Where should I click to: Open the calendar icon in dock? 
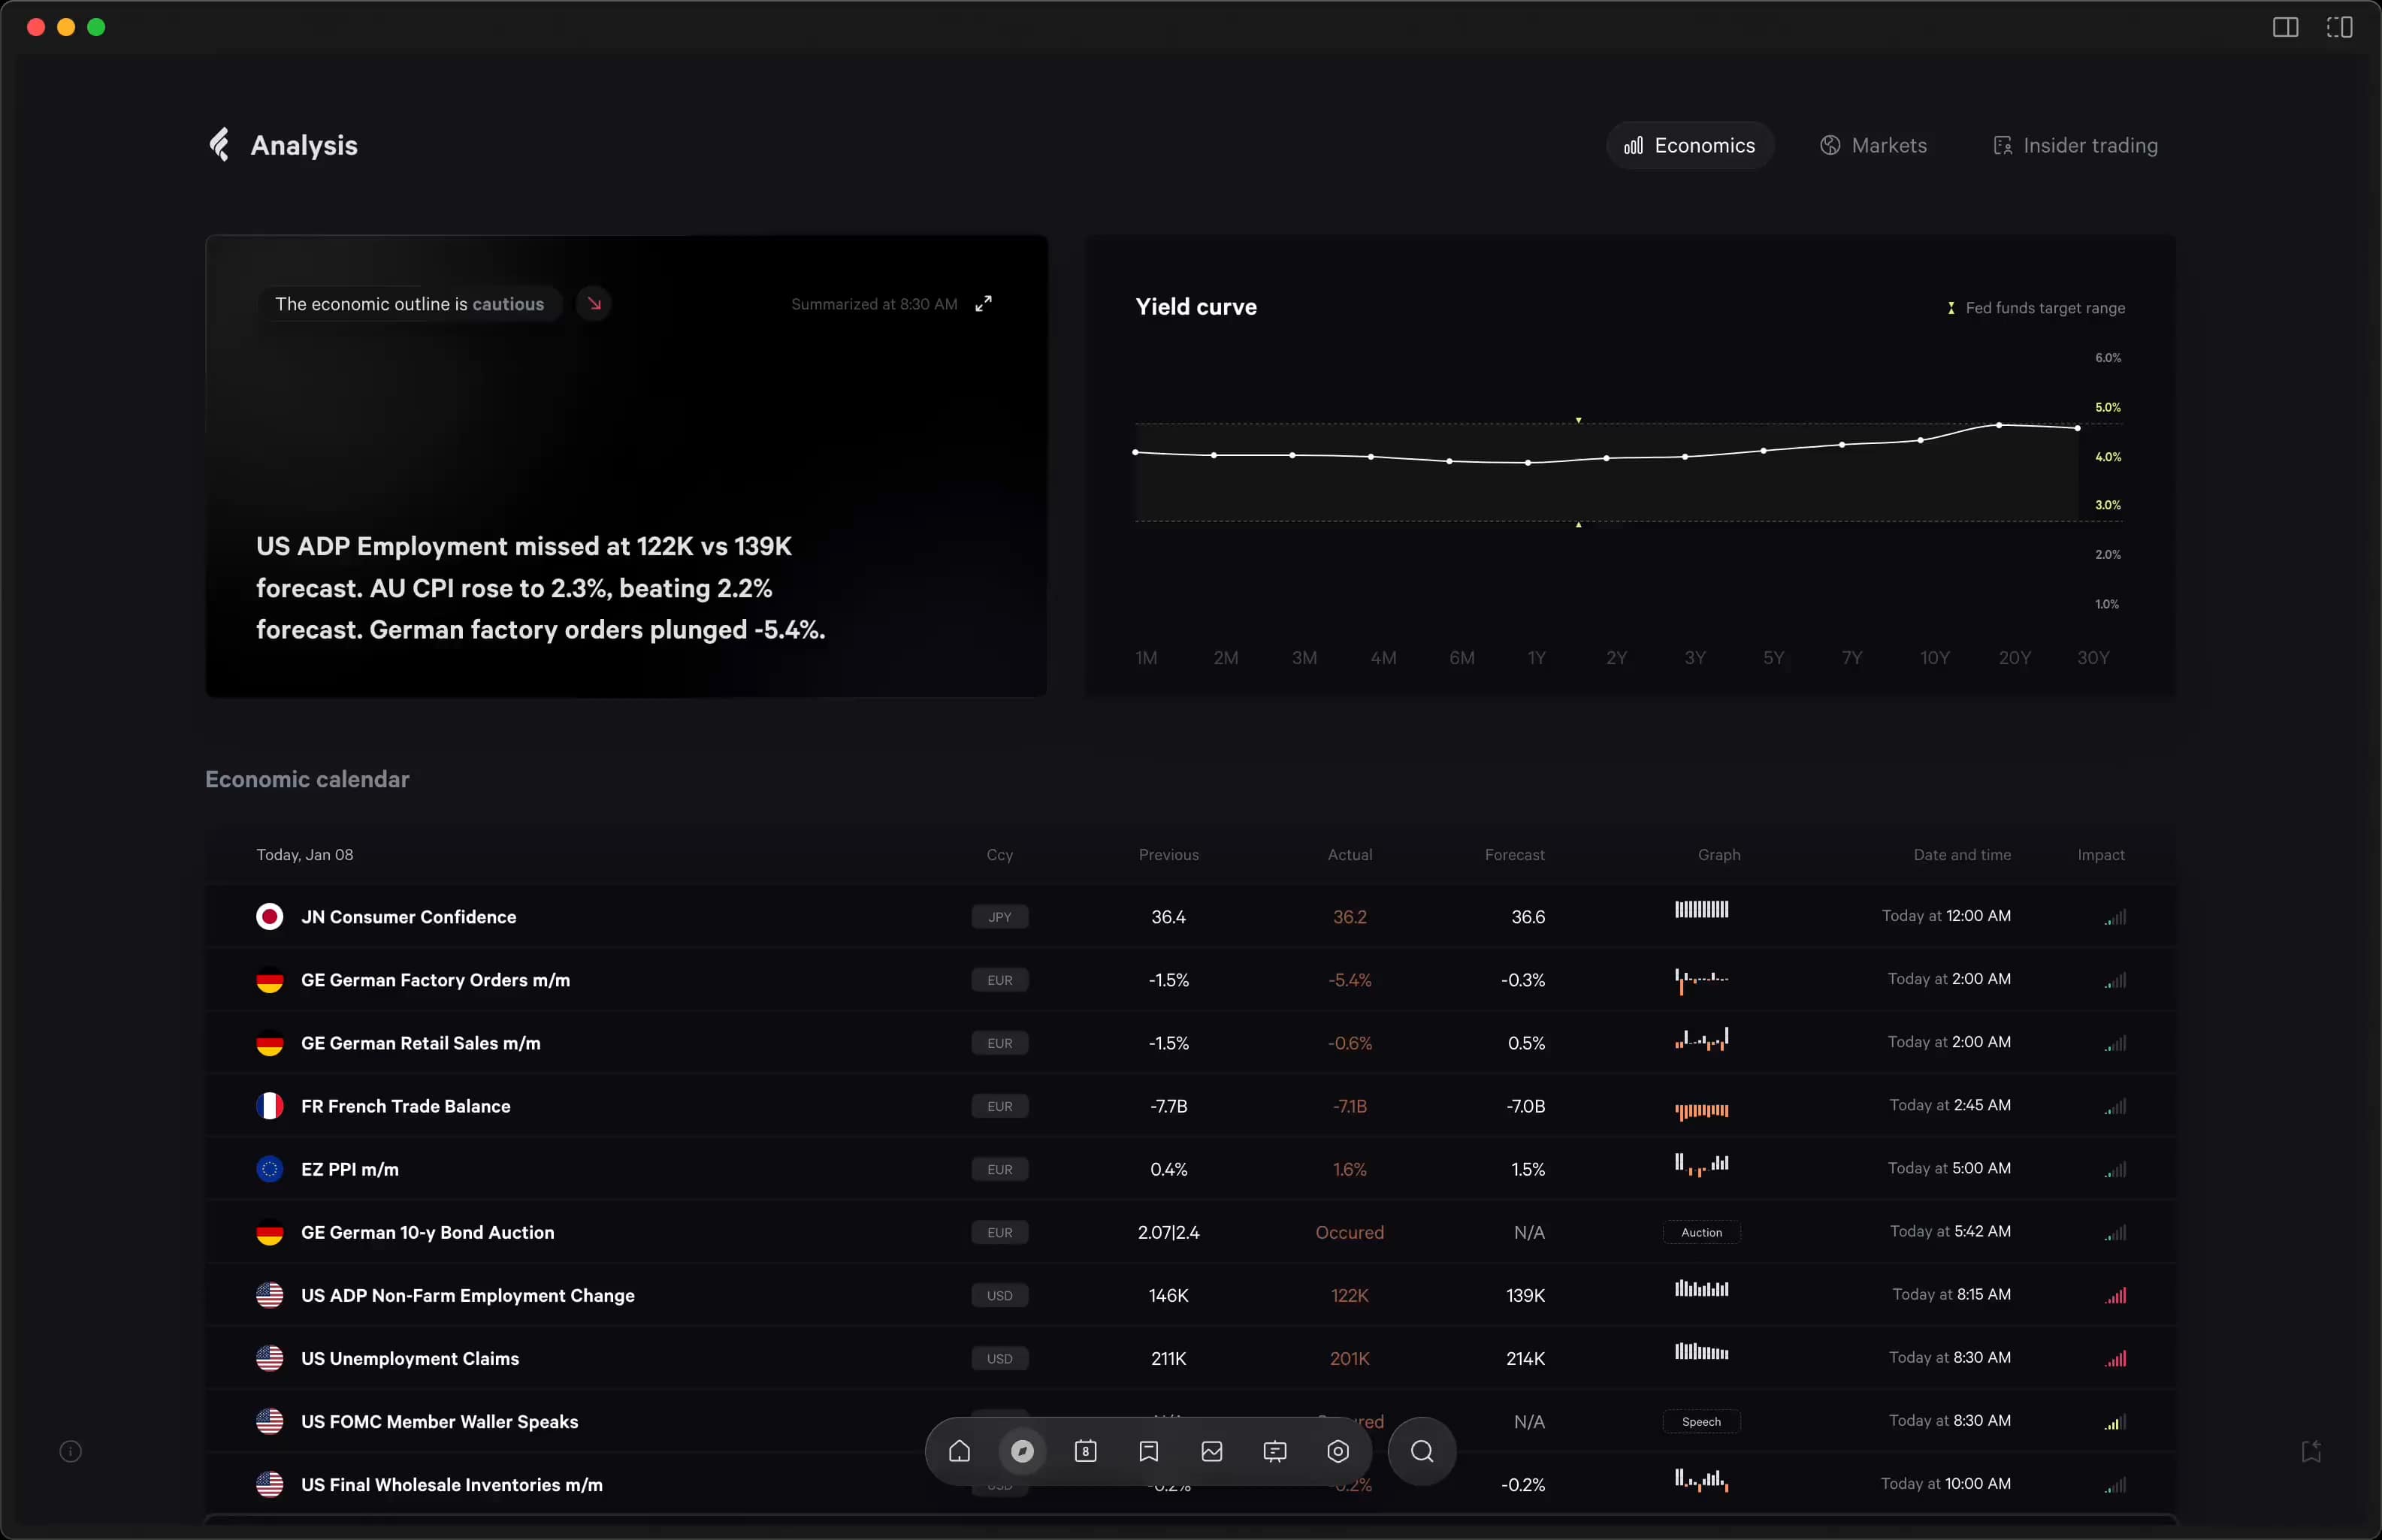click(x=1085, y=1451)
